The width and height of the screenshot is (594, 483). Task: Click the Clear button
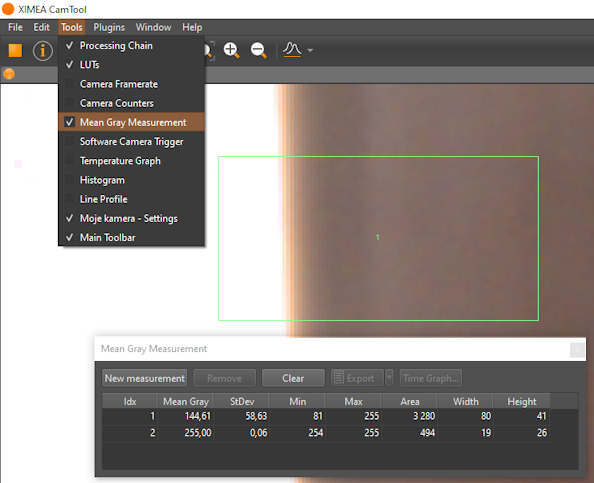tap(293, 378)
